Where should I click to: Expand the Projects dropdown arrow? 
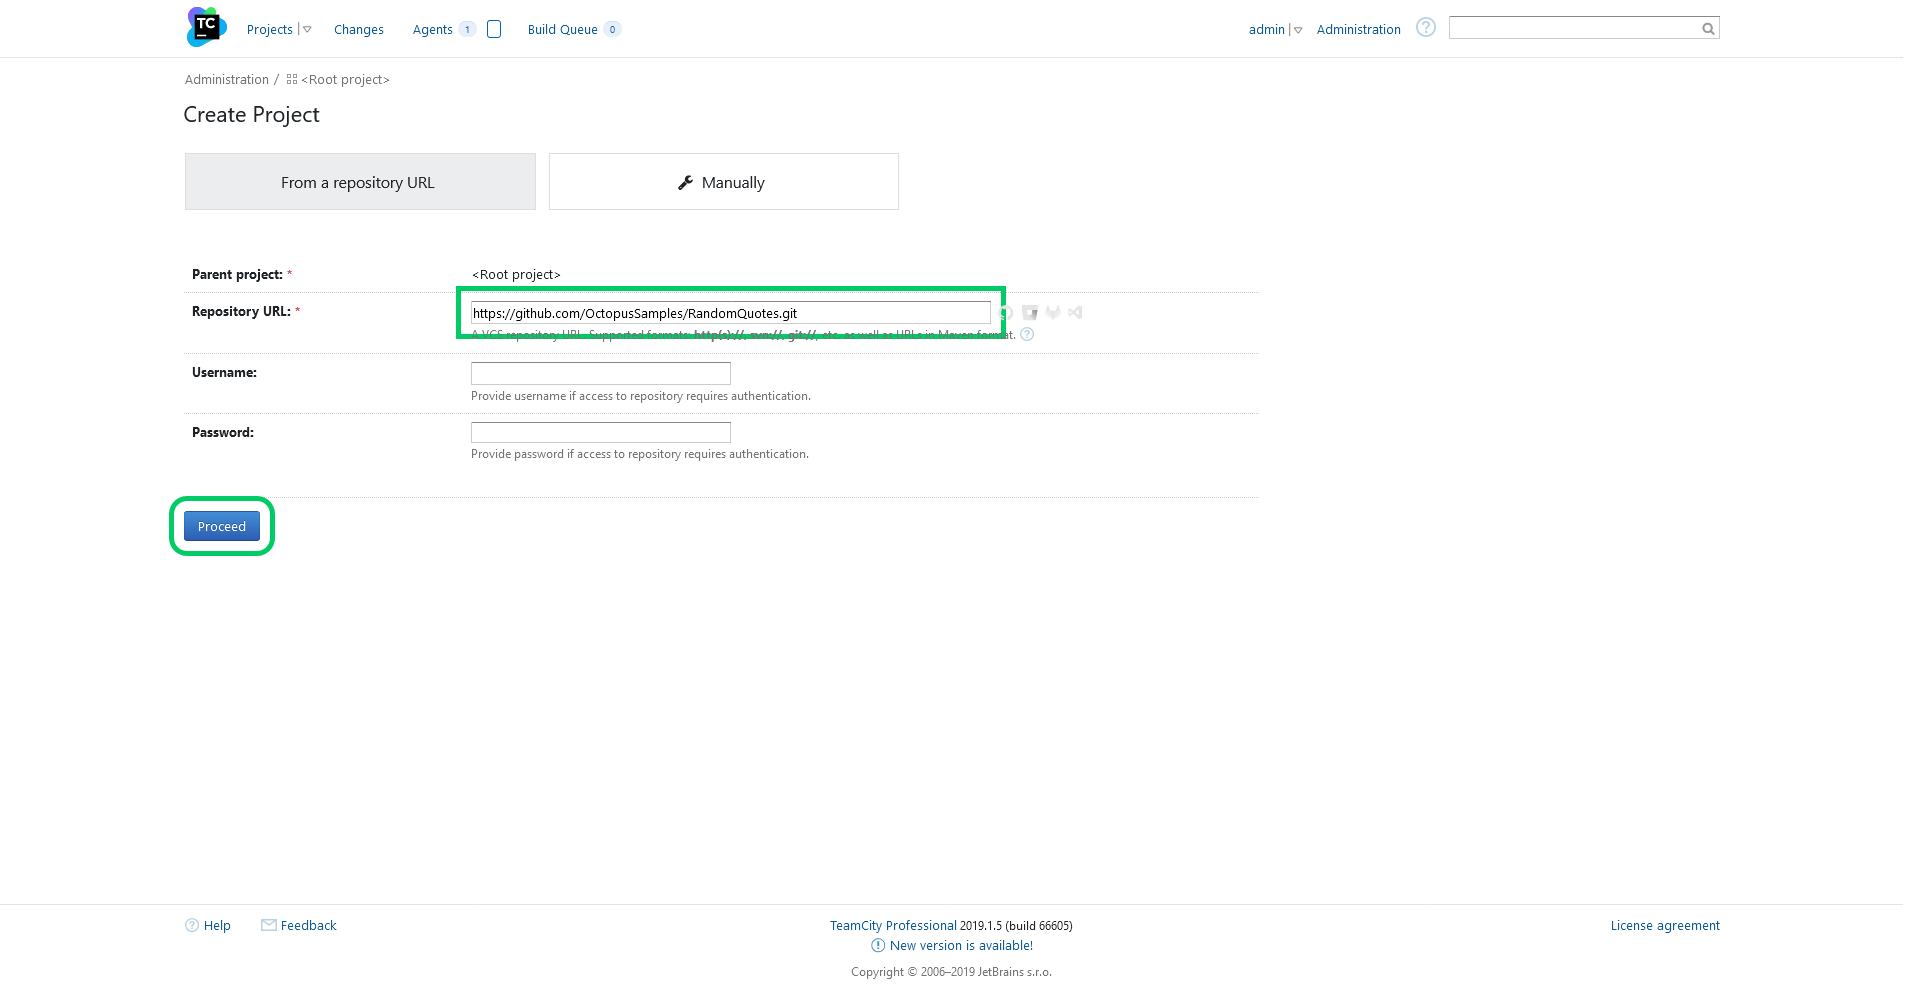307,30
